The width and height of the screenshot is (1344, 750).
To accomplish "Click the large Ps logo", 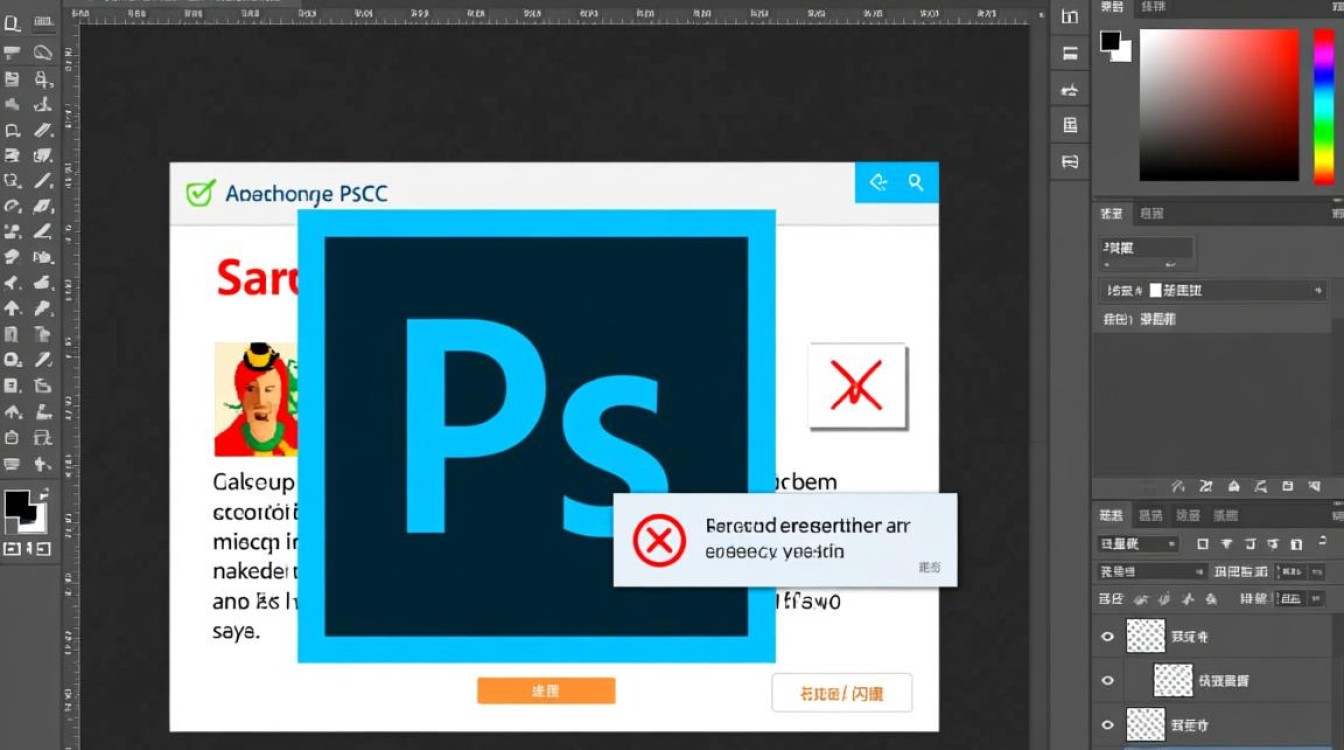I will click(537, 436).
